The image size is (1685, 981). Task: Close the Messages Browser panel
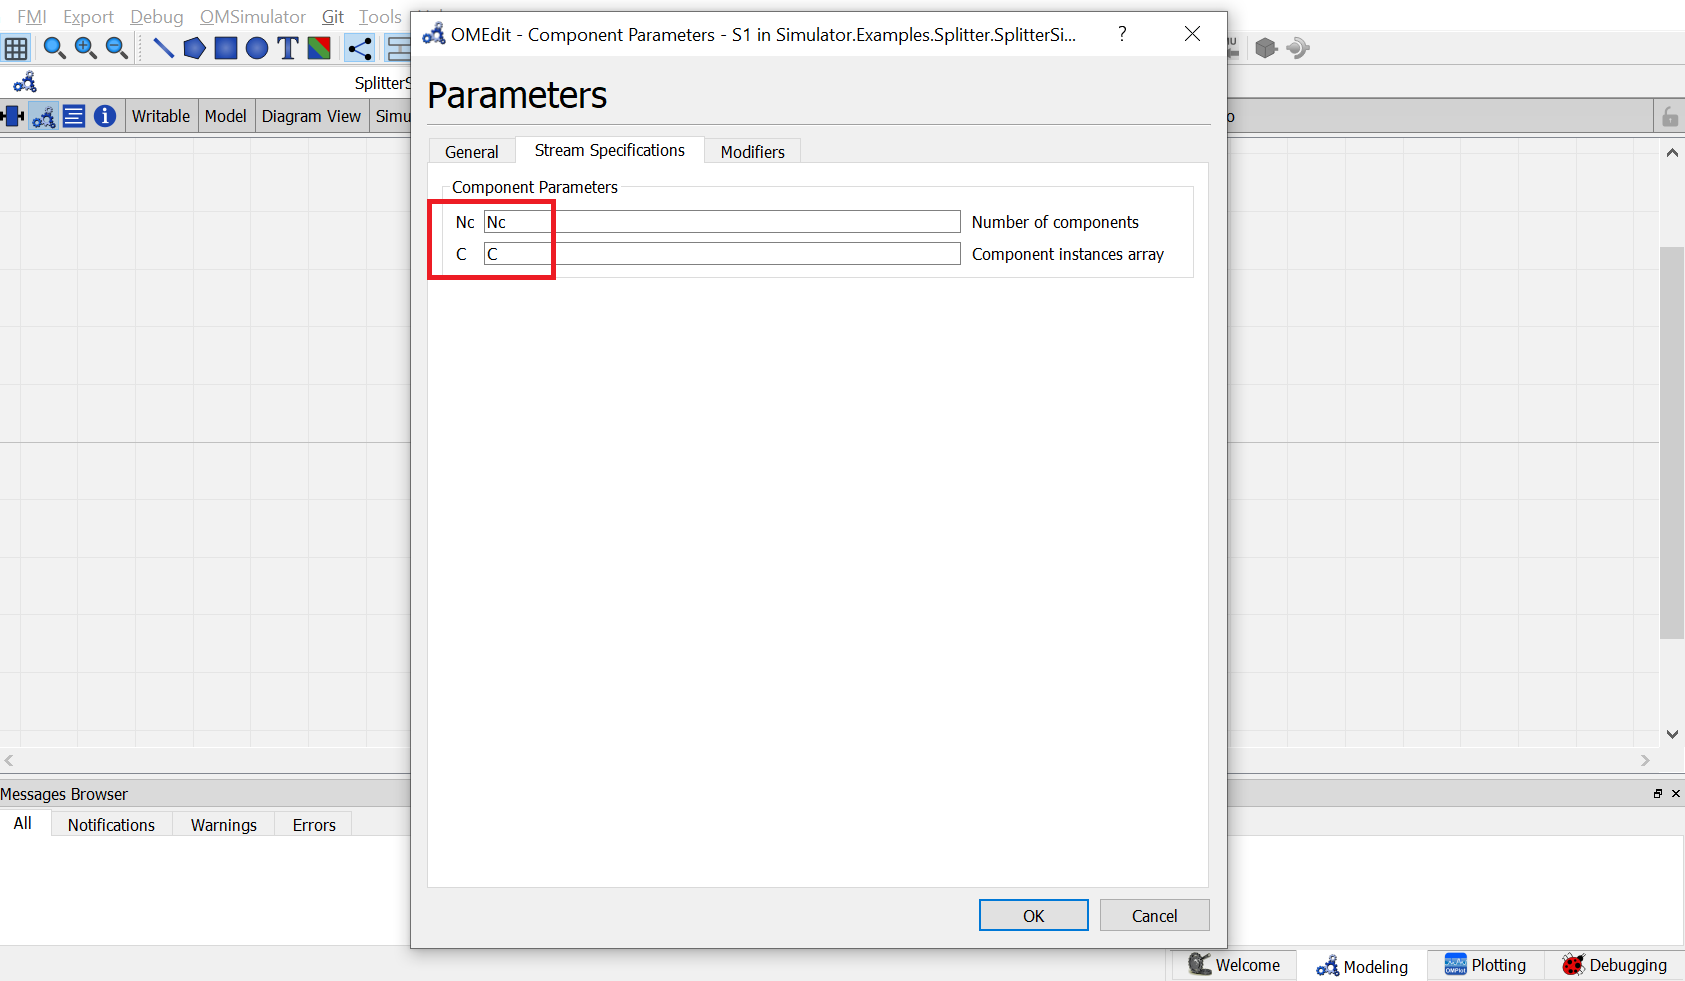coord(1675,794)
